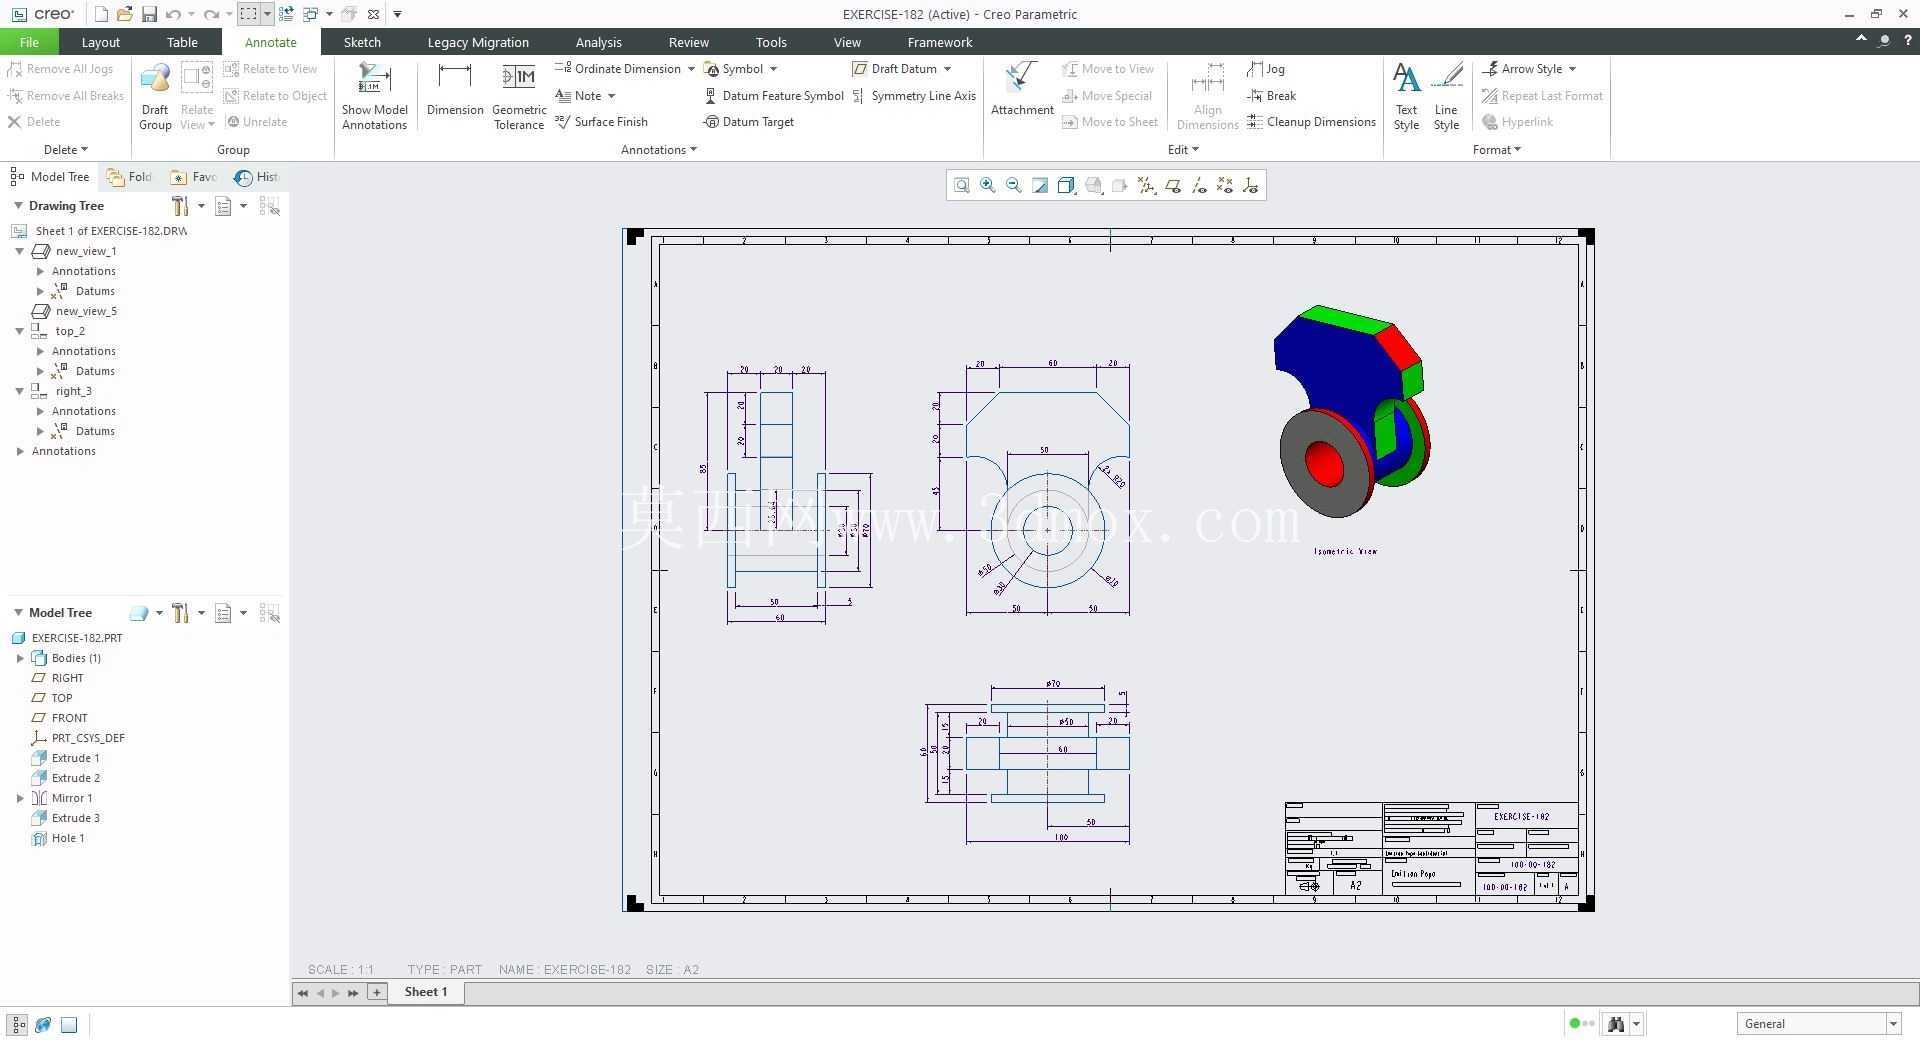
Task: Click the Open file folder icon
Action: pos(124,14)
